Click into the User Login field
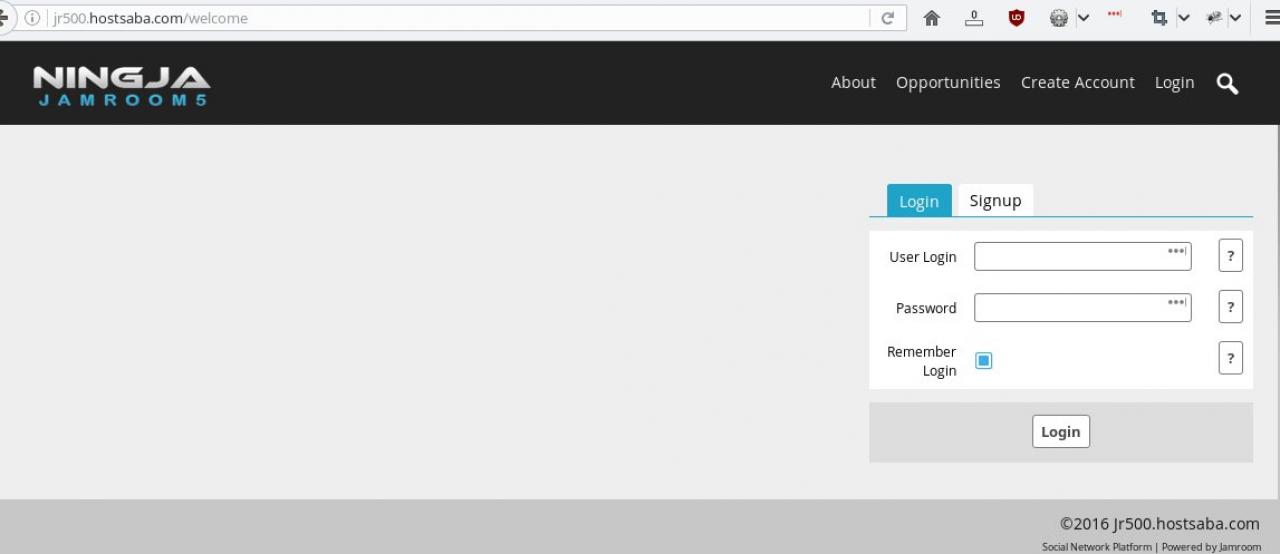The width and height of the screenshot is (1280, 554). pyautogui.click(x=1082, y=256)
